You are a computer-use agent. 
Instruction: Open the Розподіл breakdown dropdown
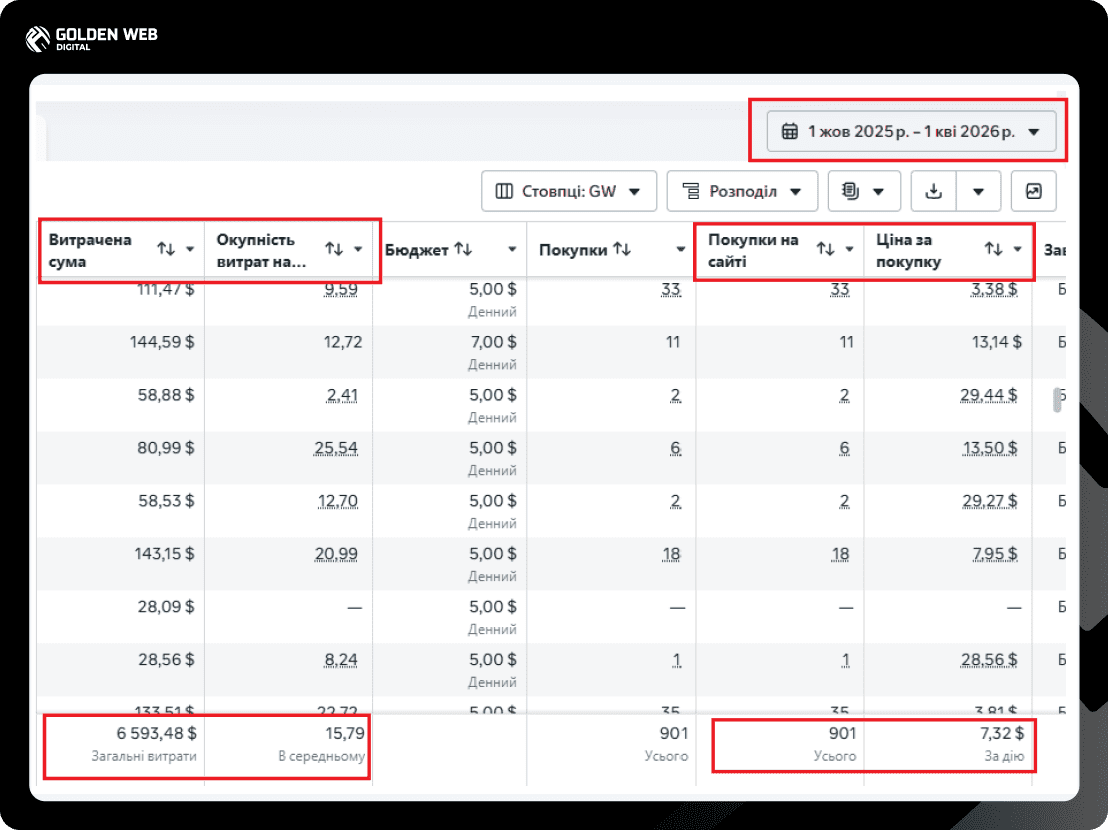pyautogui.click(x=742, y=191)
